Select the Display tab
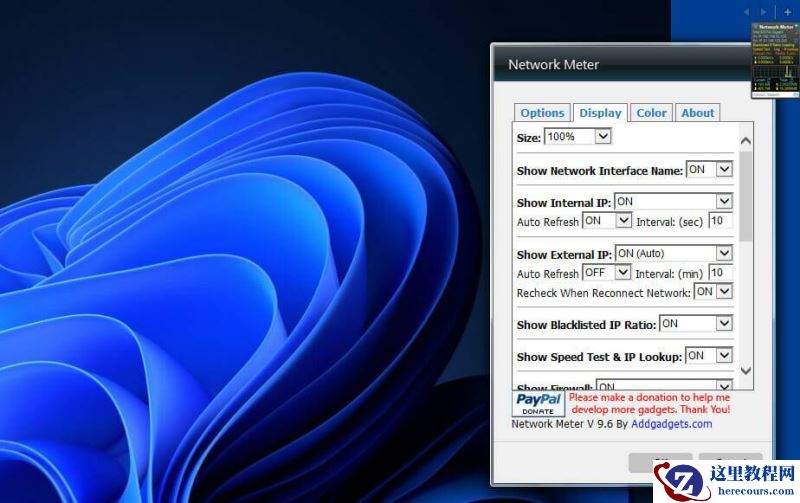The height and width of the screenshot is (503, 800). (600, 113)
